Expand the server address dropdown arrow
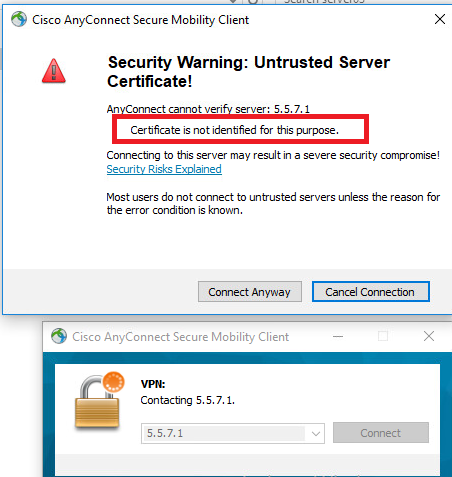The width and height of the screenshot is (452, 477). [315, 434]
